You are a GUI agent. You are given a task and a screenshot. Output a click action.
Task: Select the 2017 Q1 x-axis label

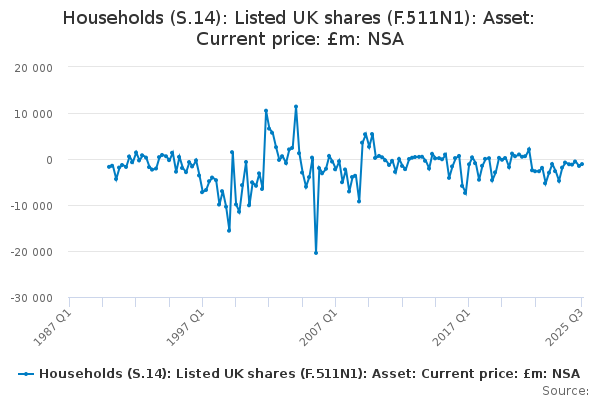pyautogui.click(x=455, y=324)
